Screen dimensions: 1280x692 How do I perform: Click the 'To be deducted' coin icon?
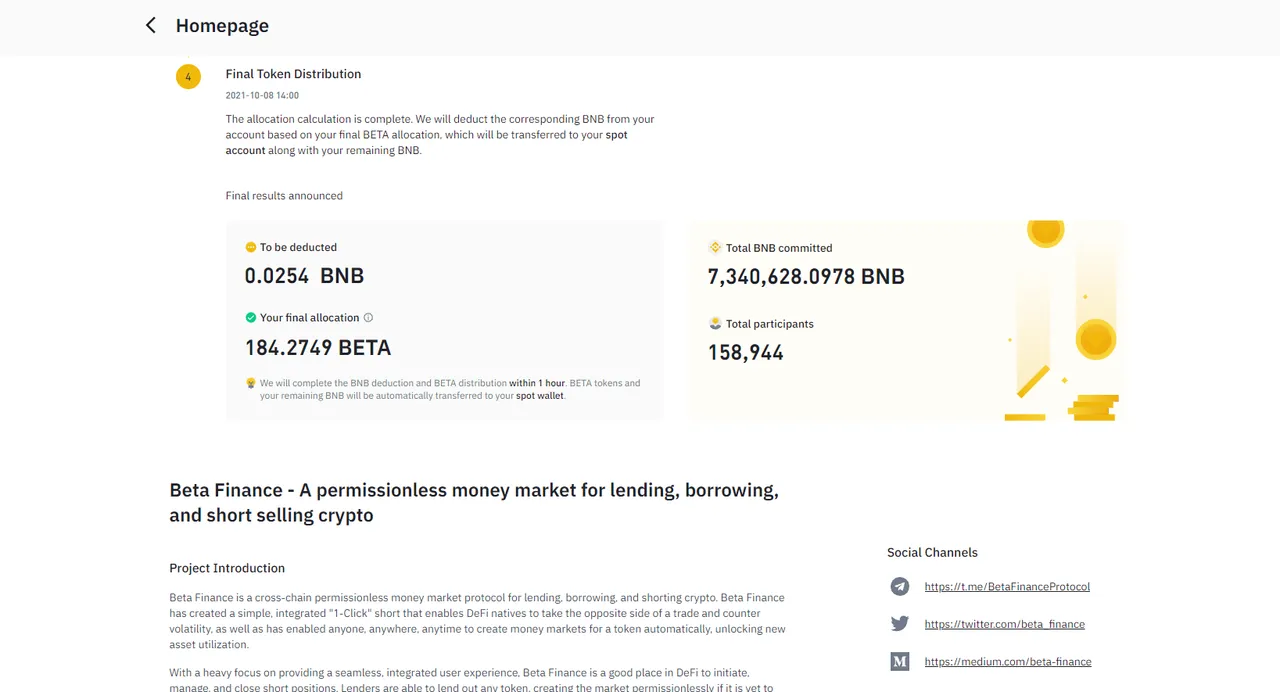(x=251, y=247)
